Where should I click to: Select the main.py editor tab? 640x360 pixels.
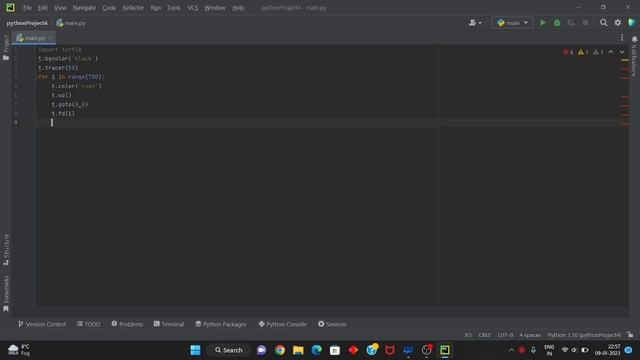[x=34, y=38]
